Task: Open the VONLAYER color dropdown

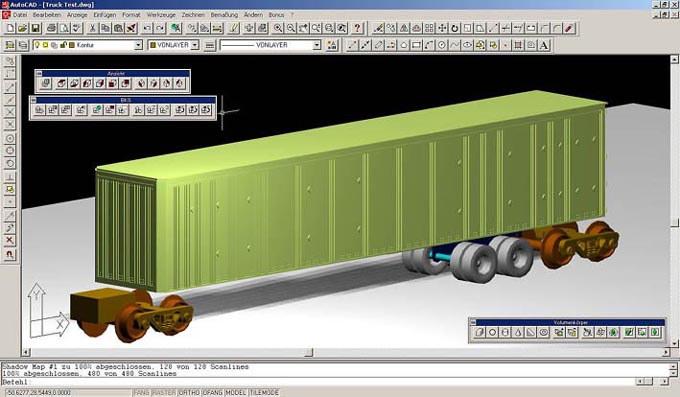Action: pos(195,45)
